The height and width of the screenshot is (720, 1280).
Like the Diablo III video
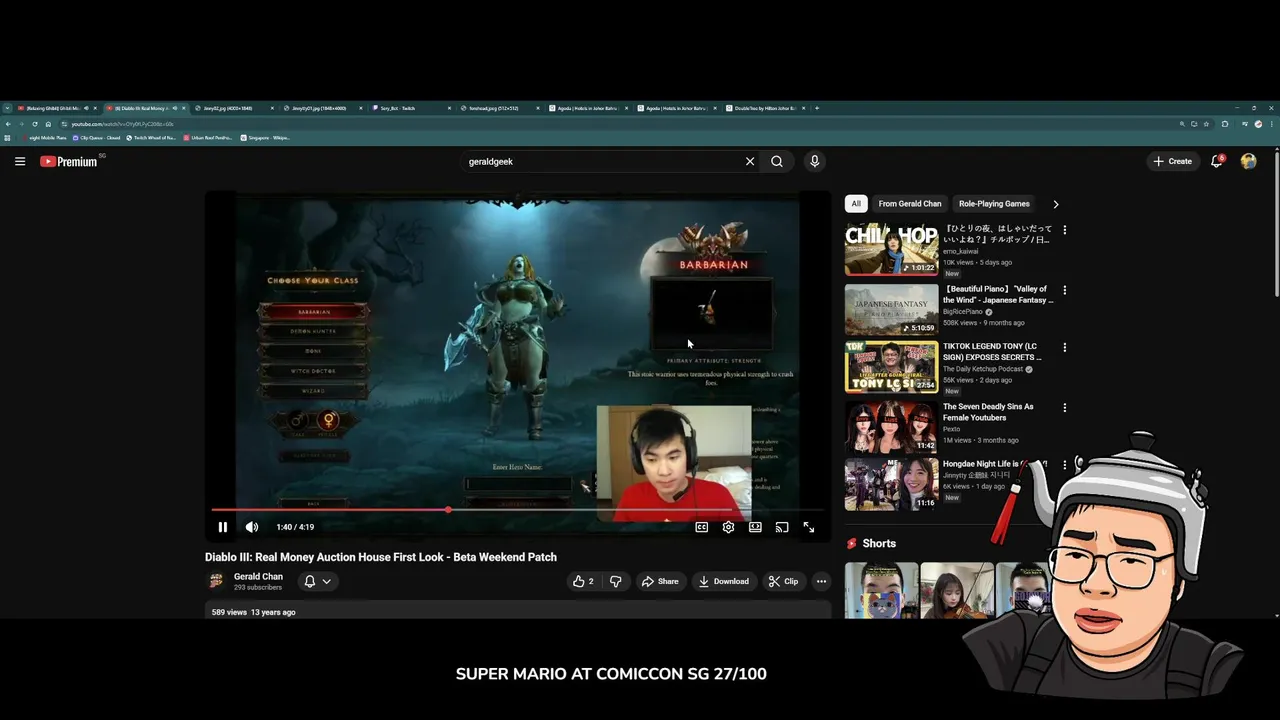(x=582, y=581)
